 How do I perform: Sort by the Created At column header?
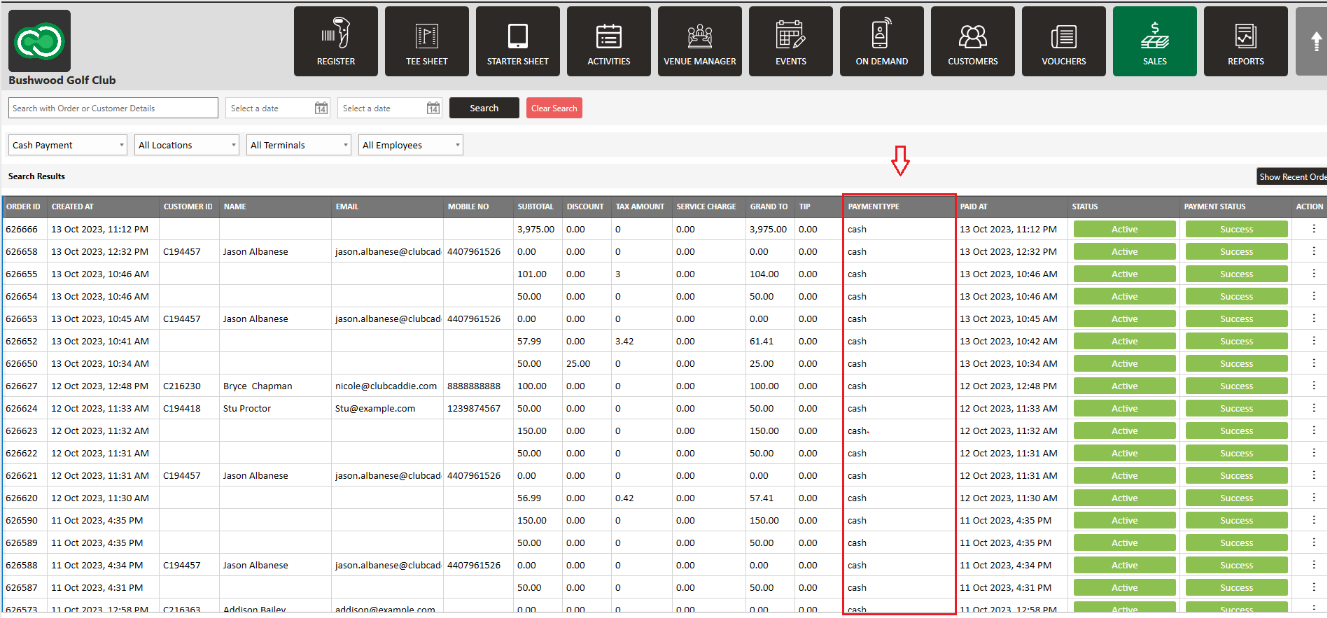pyautogui.click(x=104, y=207)
